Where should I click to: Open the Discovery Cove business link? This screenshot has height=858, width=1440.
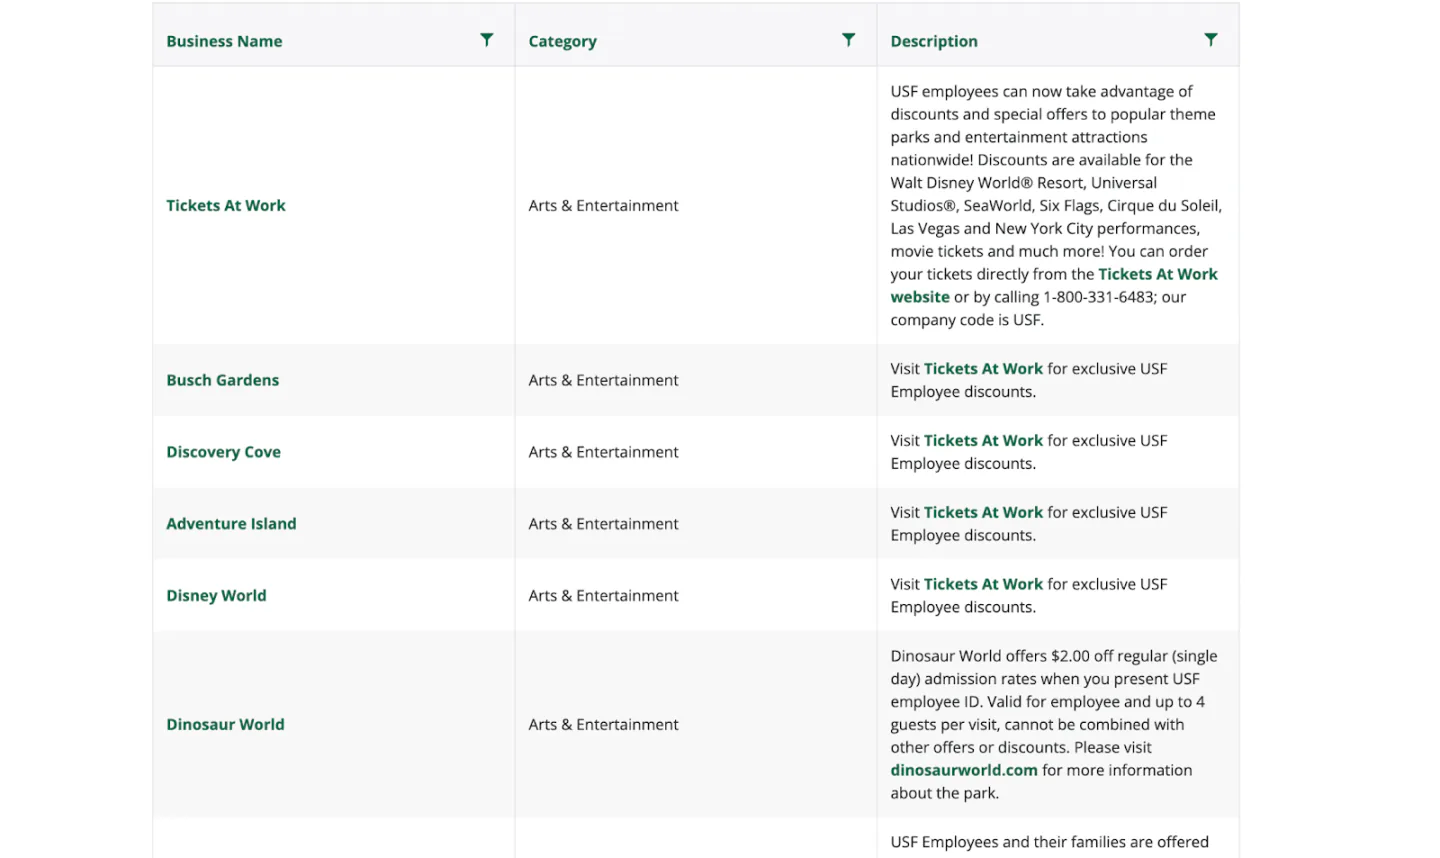point(223,452)
